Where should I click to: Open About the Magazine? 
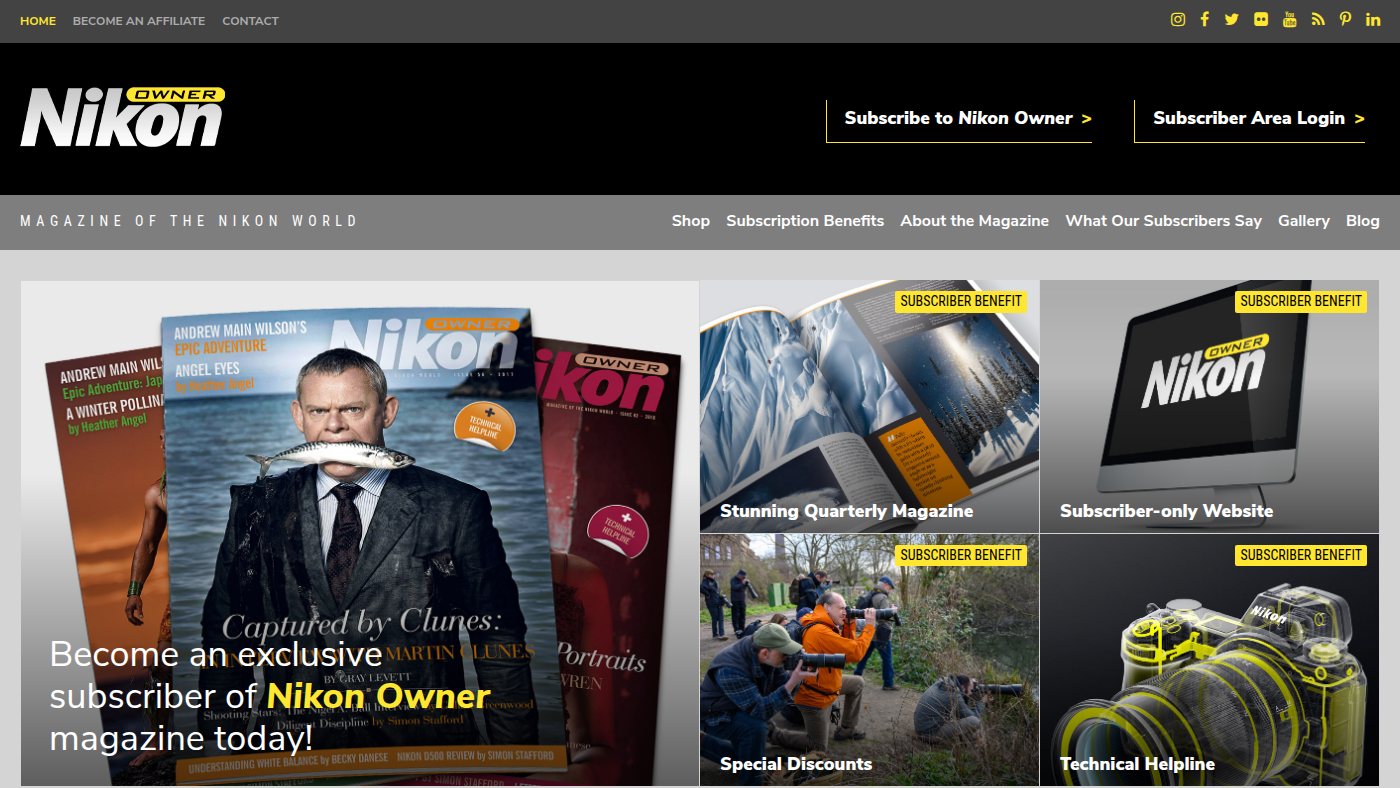pyautogui.click(x=975, y=221)
